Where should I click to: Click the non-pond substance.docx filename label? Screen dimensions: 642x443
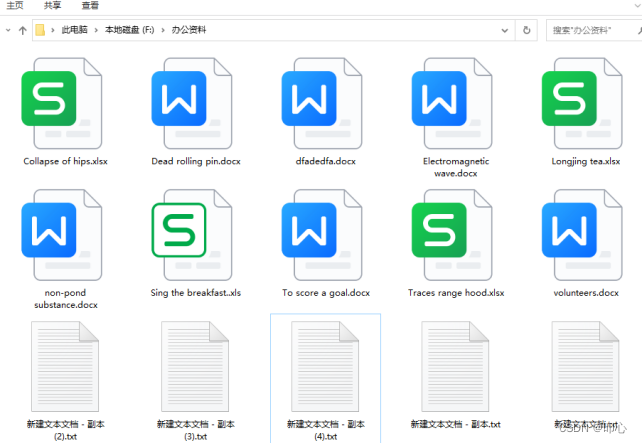[x=66, y=298]
